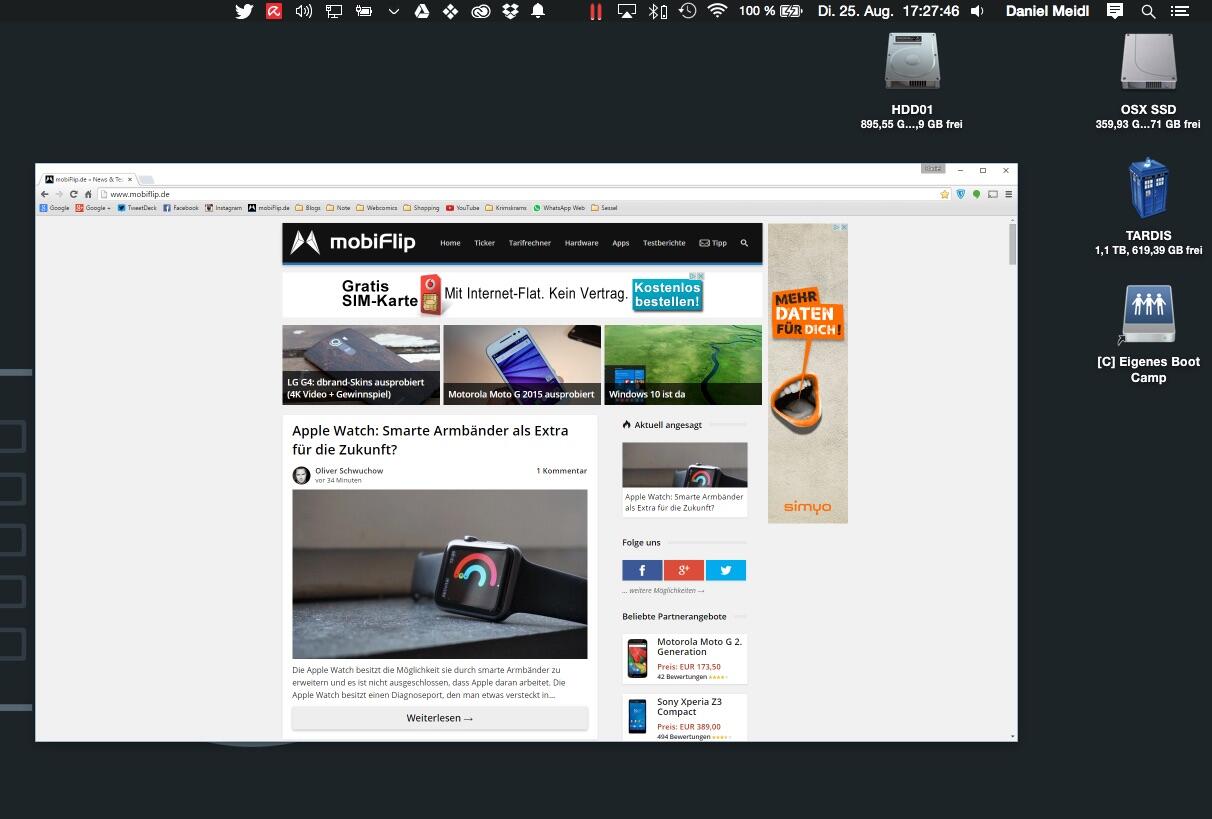
Task: Open the browser hamburger menu
Action: point(1008,194)
